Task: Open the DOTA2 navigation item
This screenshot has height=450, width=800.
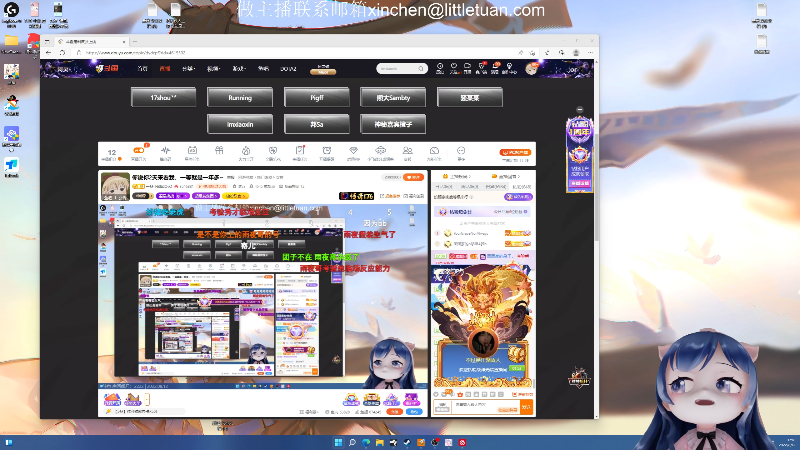Action: point(288,68)
